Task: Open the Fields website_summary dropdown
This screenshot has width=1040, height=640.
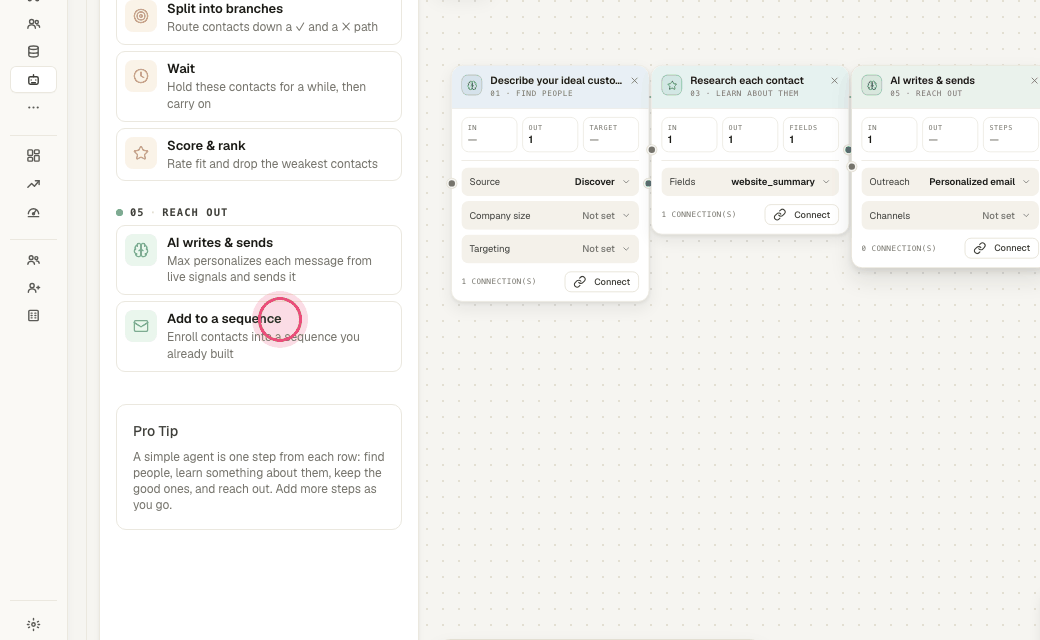Action: click(750, 182)
